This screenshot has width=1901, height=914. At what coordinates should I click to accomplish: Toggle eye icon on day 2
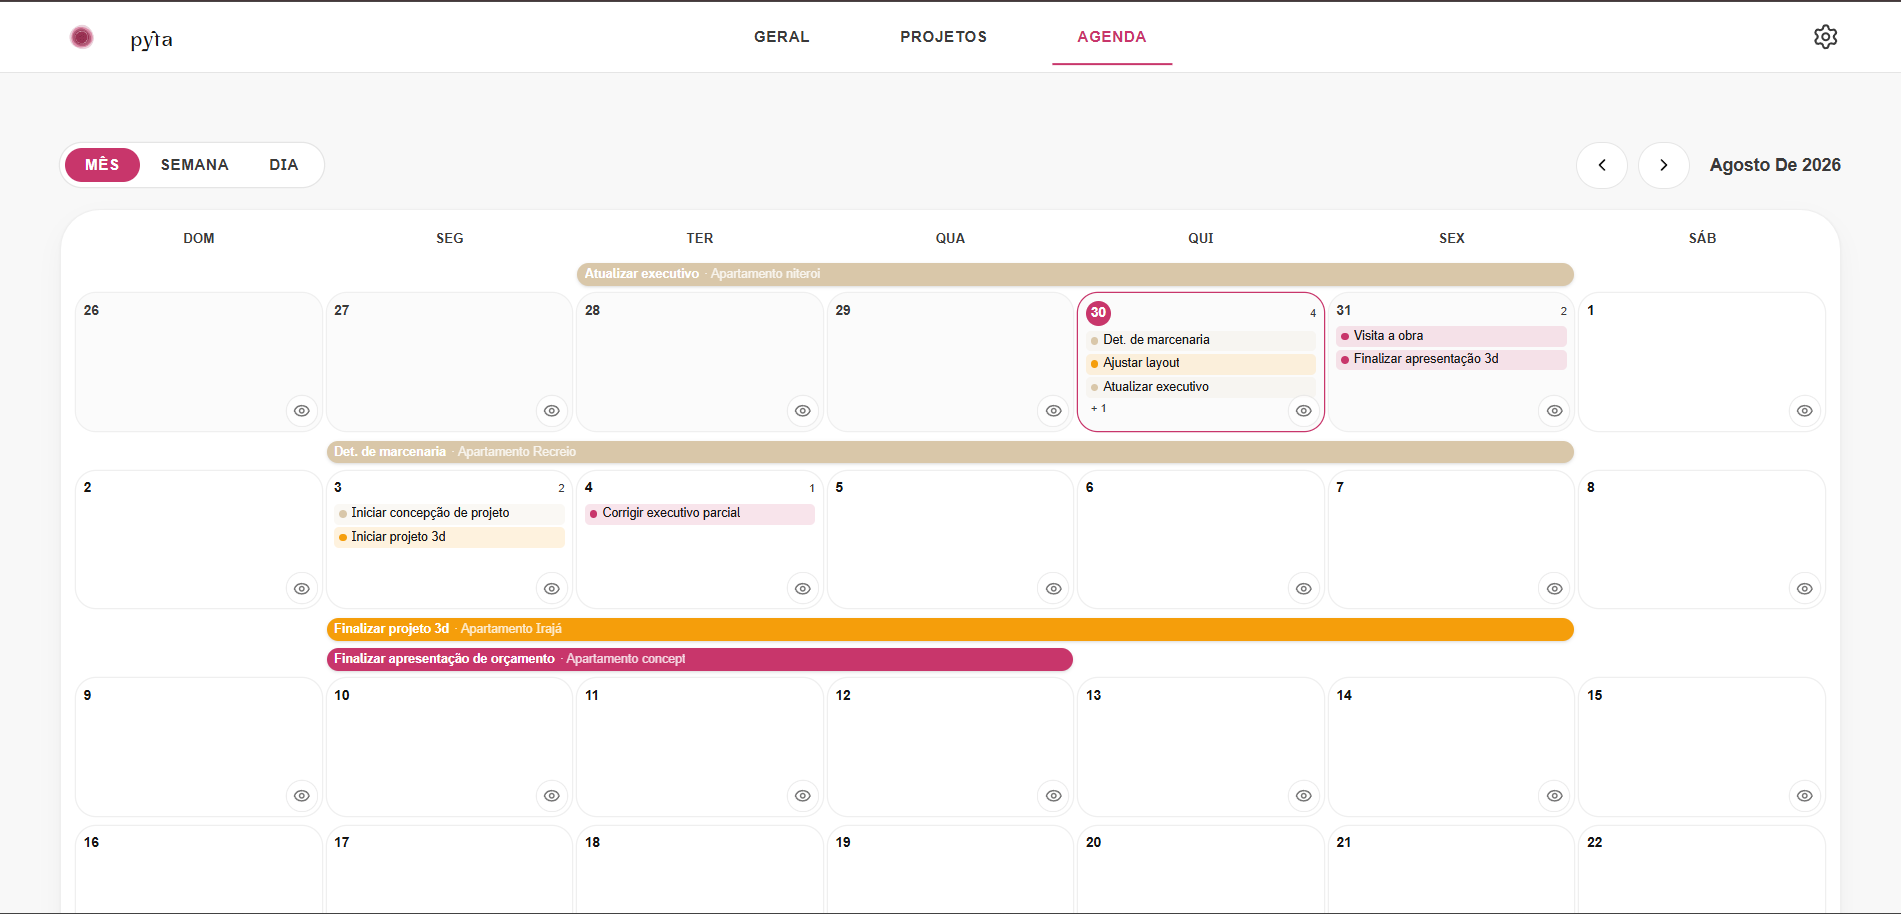302,589
